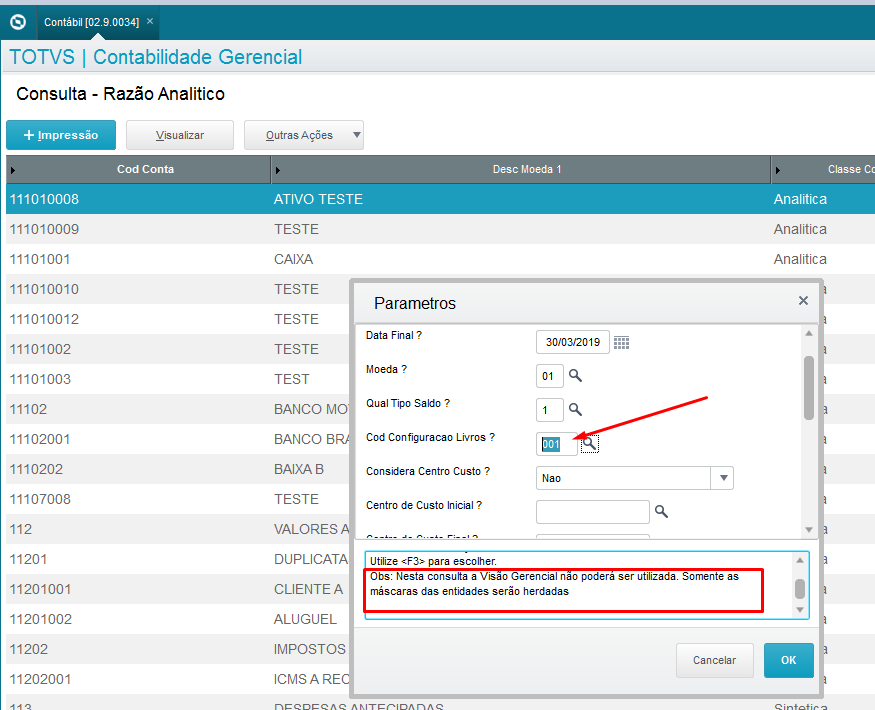Click the help text scrollbar thumb
This screenshot has width=875, height=710.
[x=800, y=588]
